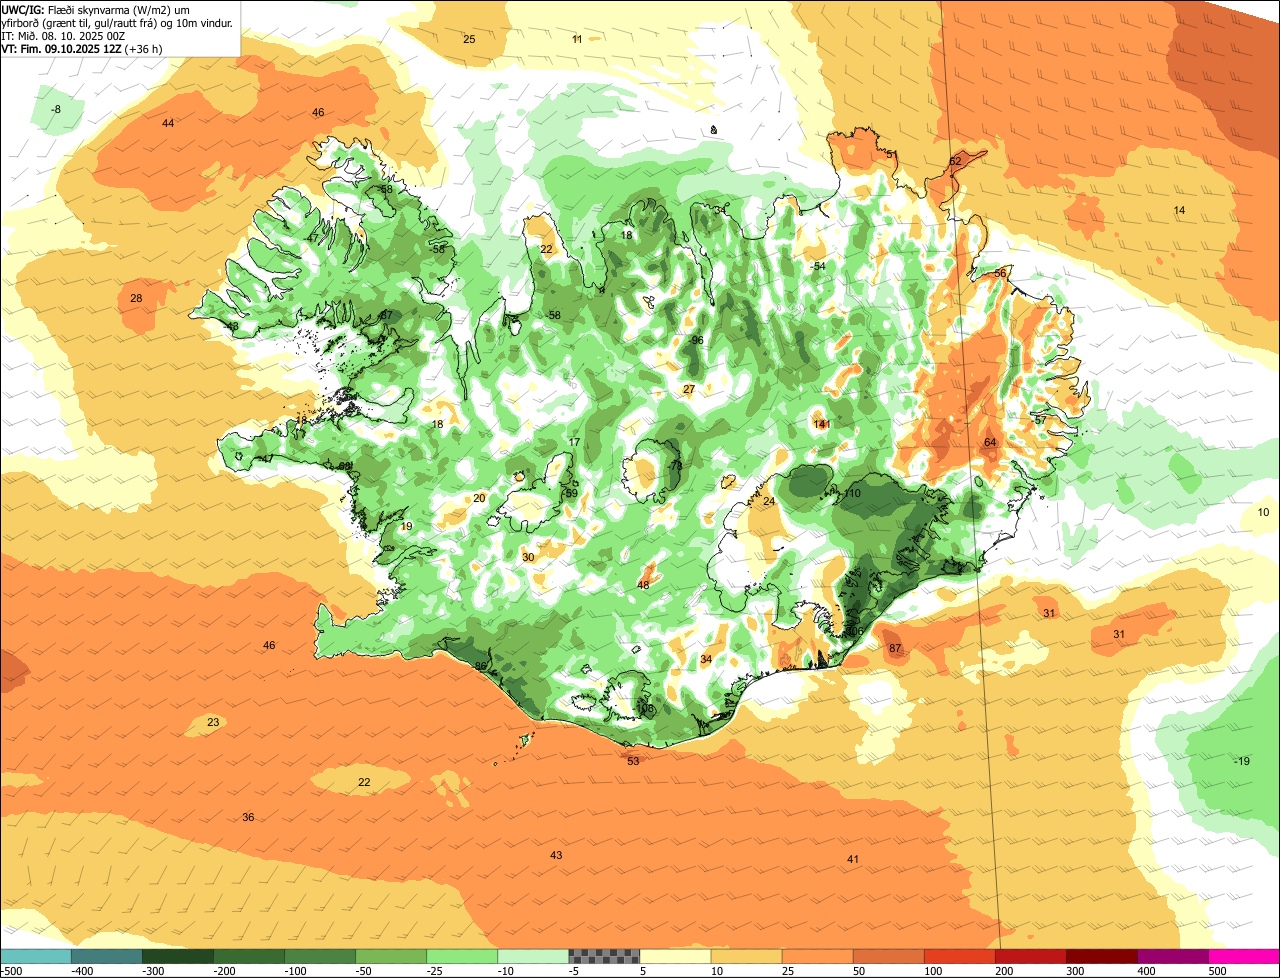Click the orange legend swatch between 25 and 50

point(817,956)
